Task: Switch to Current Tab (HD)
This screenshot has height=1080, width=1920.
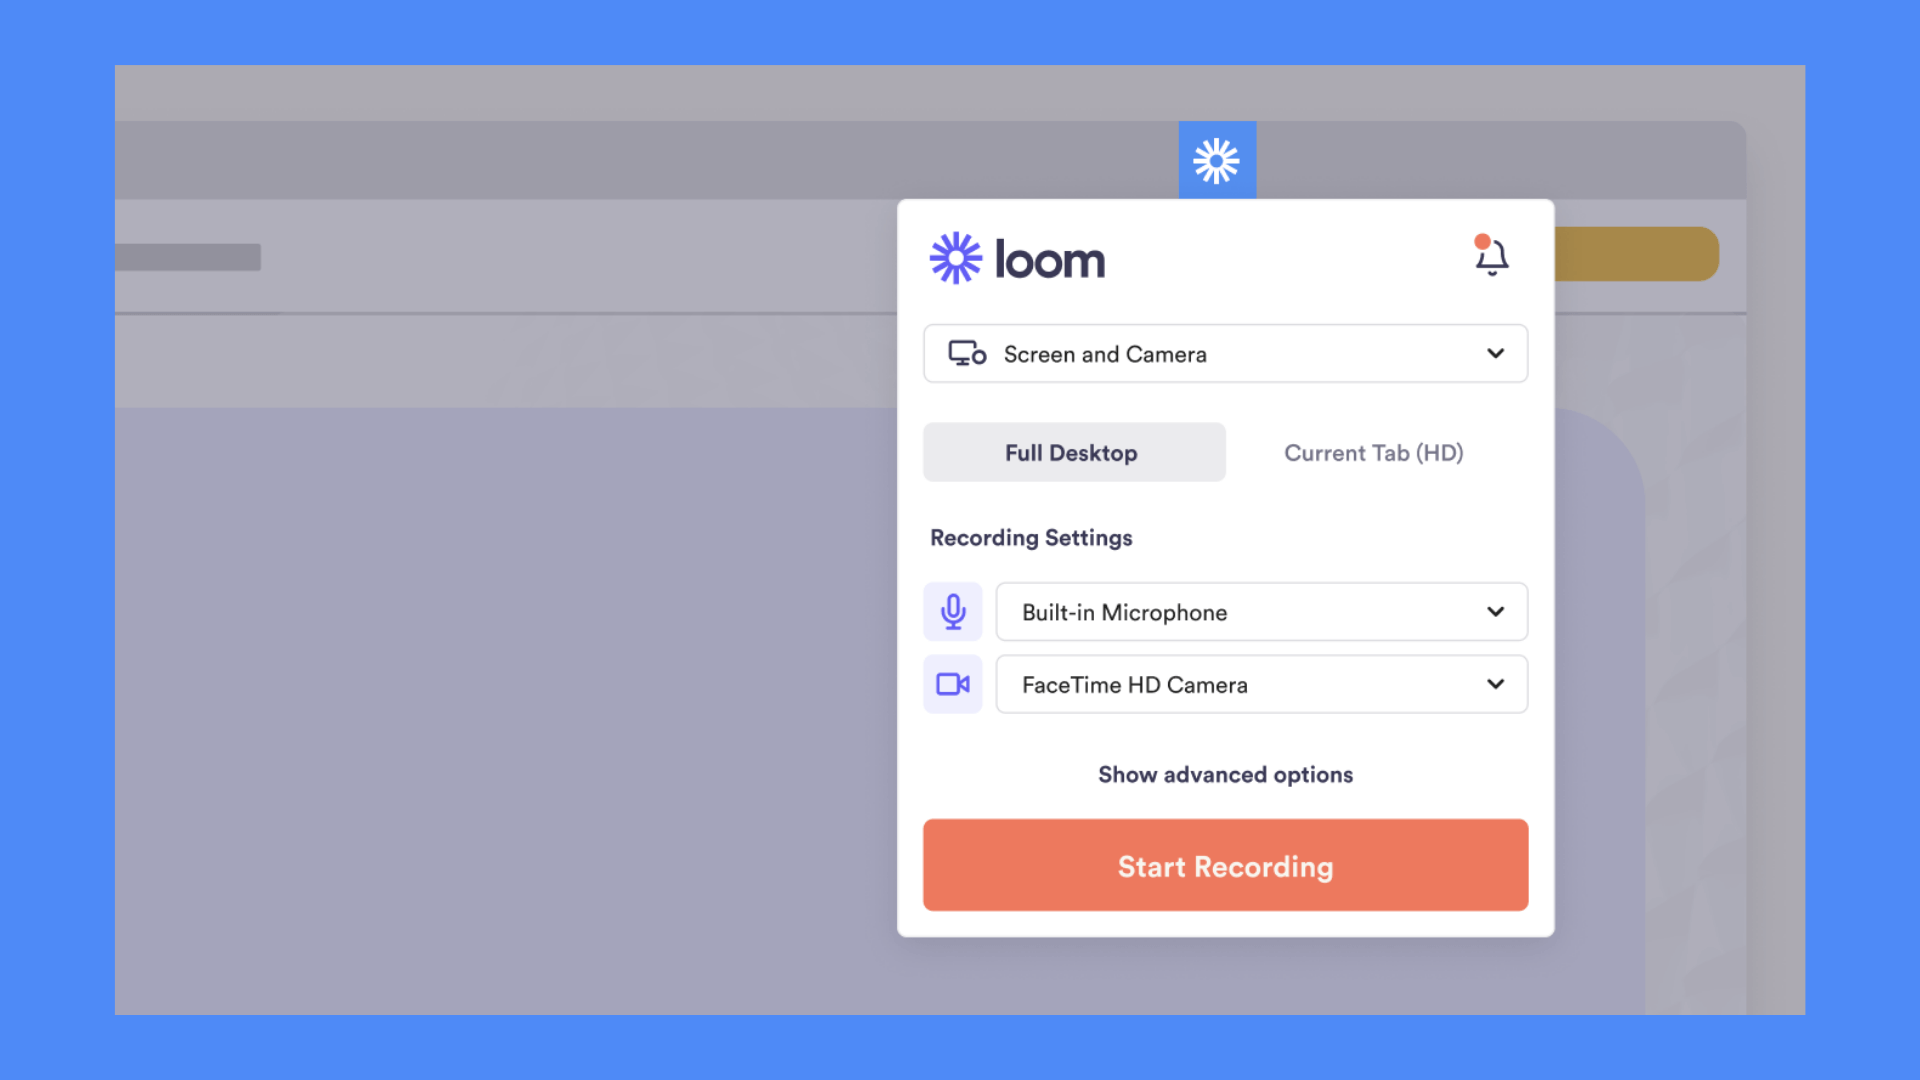Action: 1373,453
